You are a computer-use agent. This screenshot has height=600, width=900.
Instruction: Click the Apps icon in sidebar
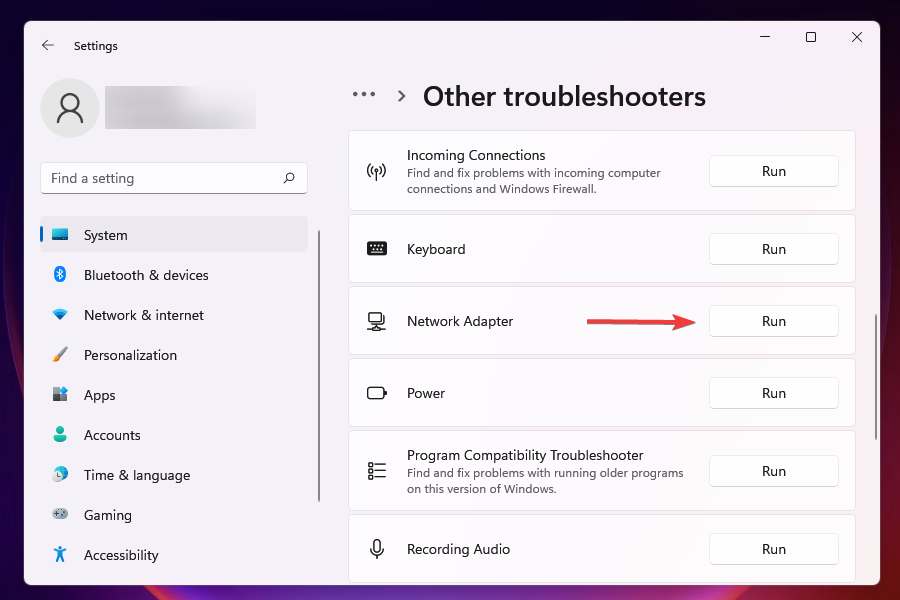click(60, 394)
